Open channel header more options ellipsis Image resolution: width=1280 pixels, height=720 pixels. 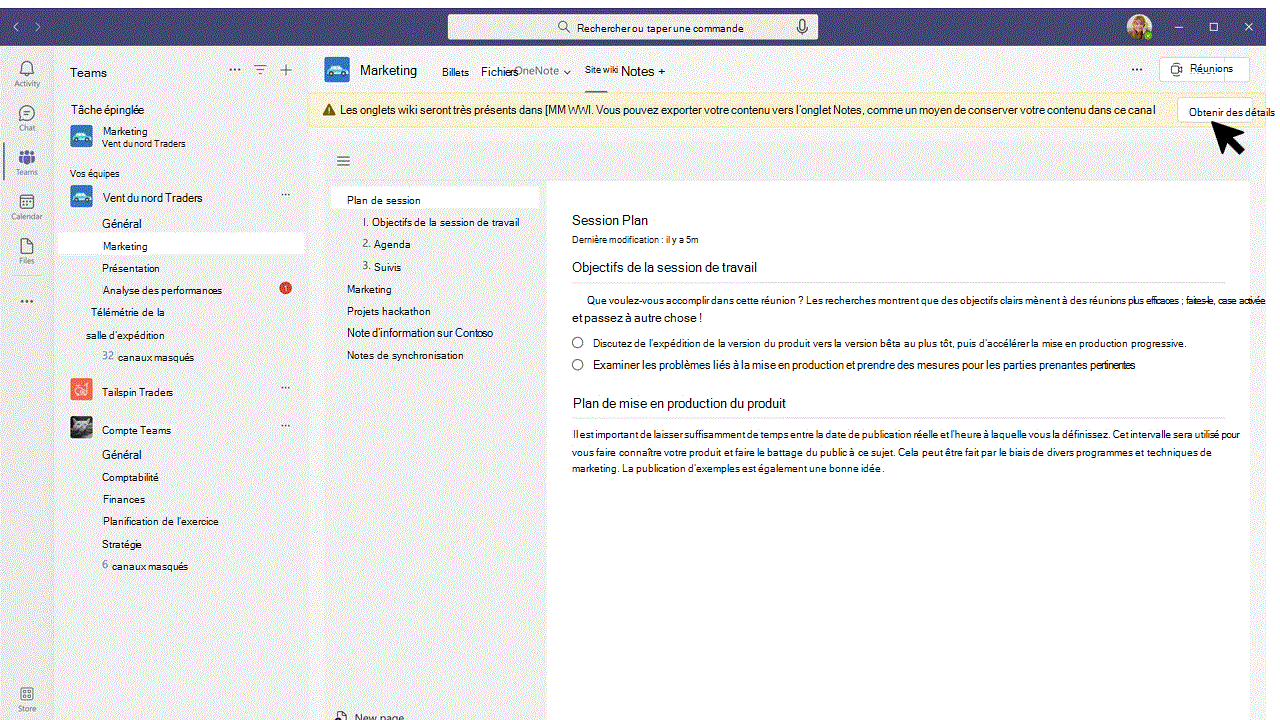tap(1137, 70)
